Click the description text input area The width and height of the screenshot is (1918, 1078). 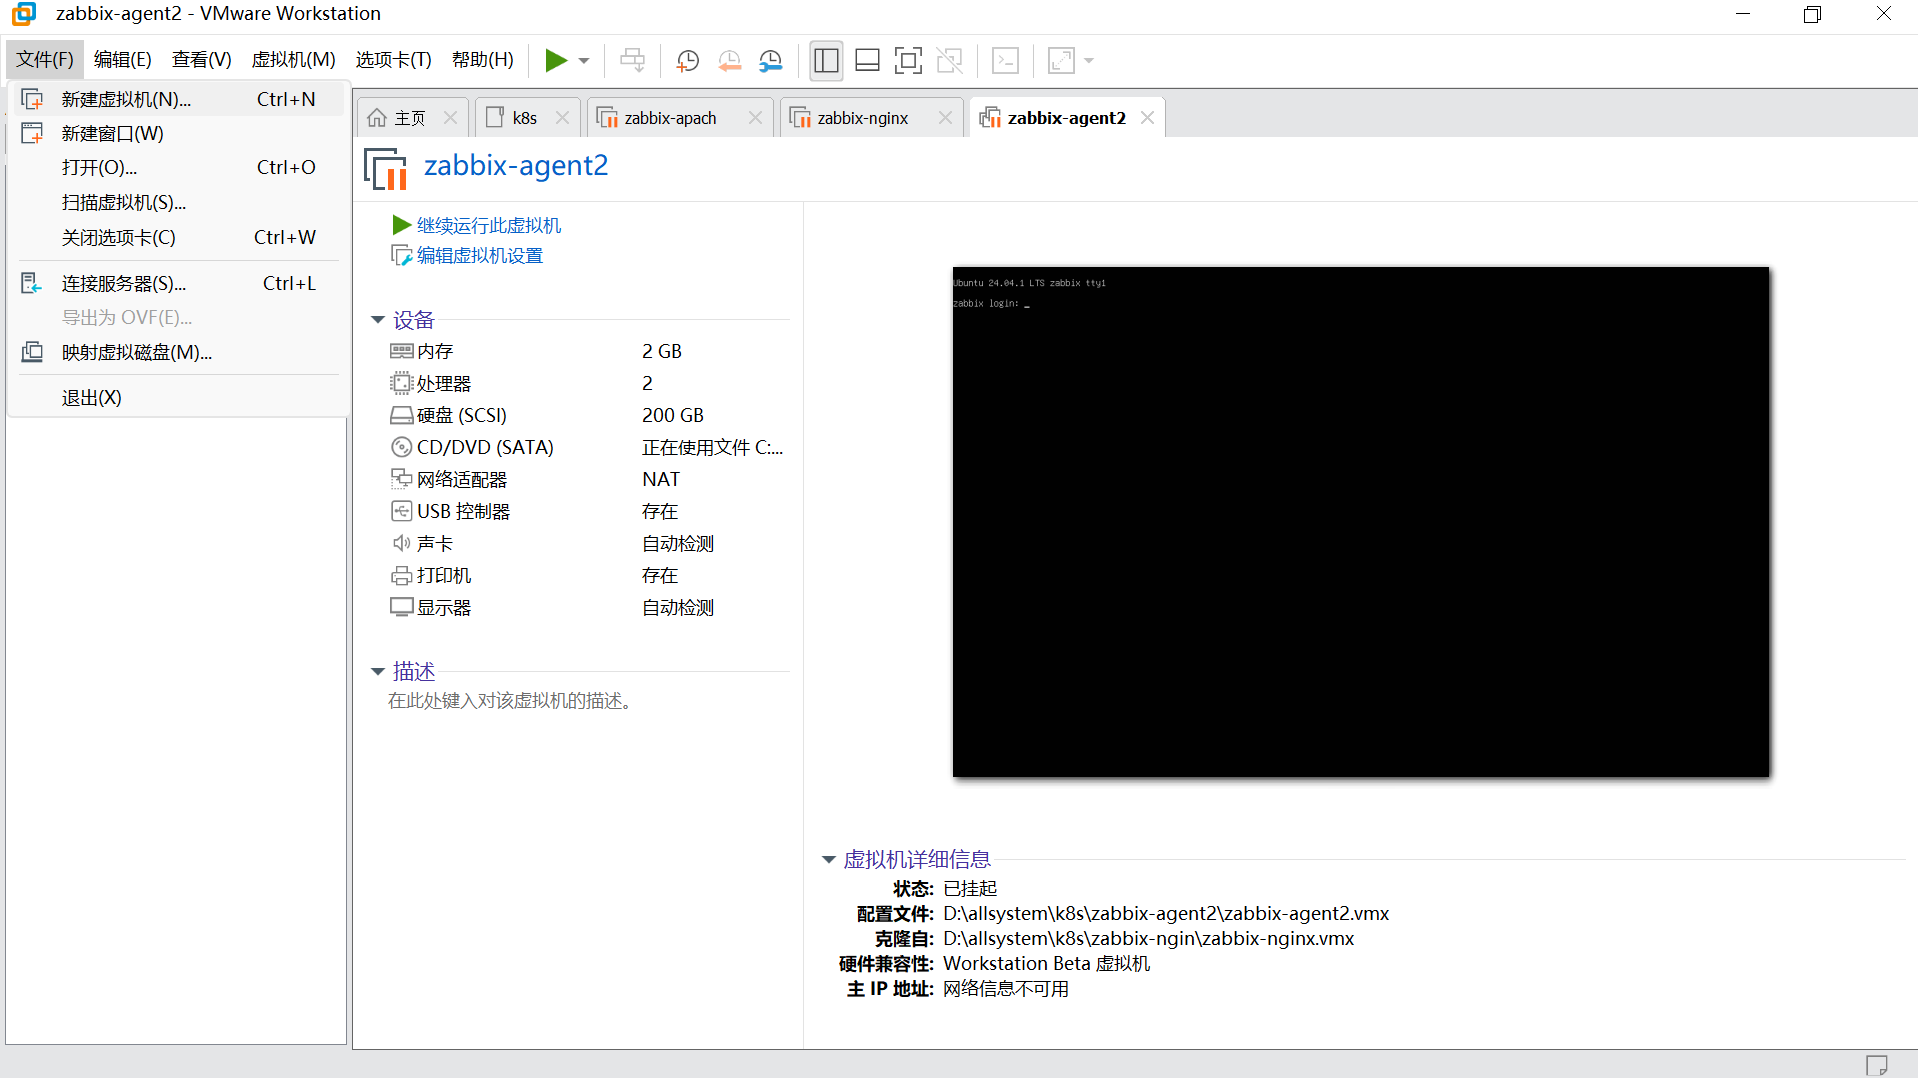[x=510, y=701]
